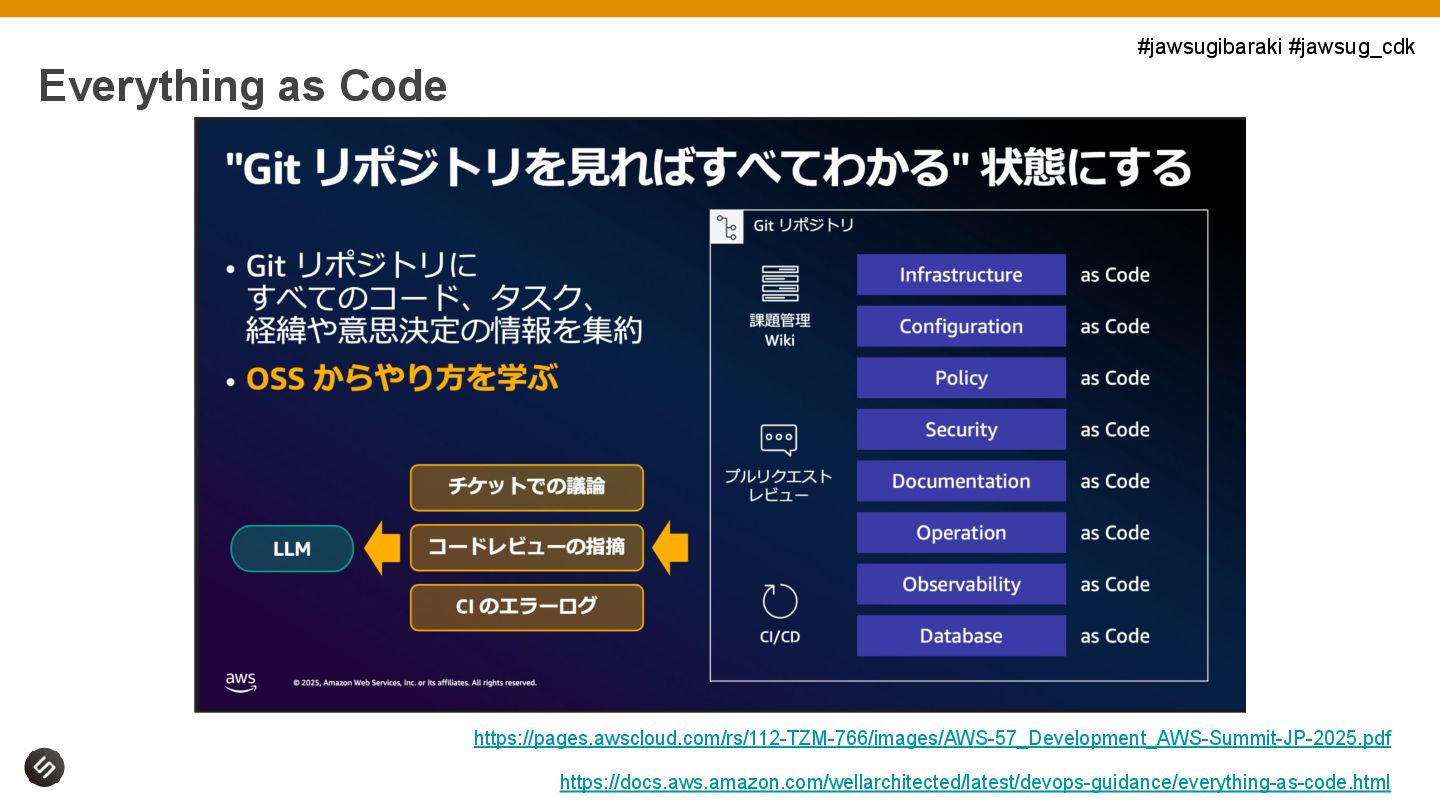Click the Documentation box
Viewport: 1440px width, 810px height.
pos(961,481)
